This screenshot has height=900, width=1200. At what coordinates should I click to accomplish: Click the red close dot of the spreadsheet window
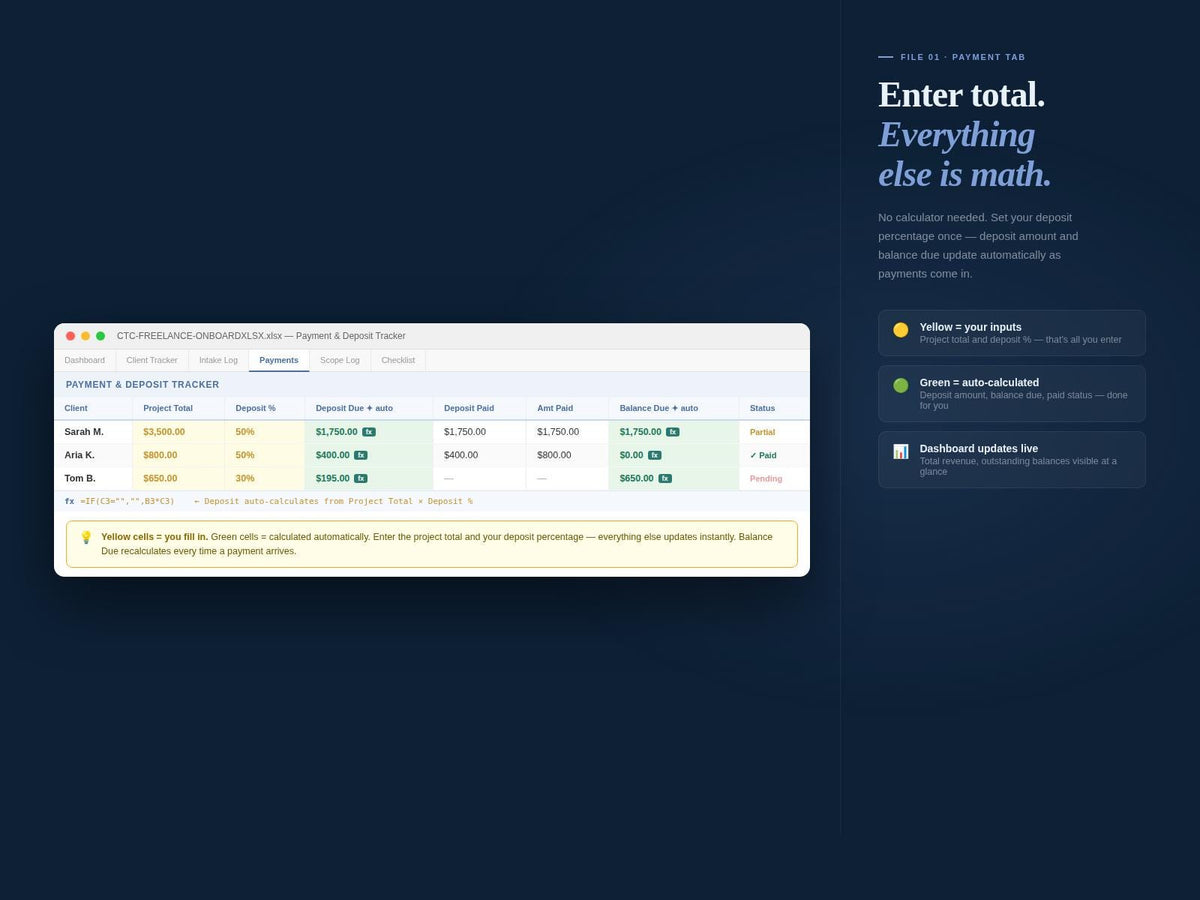point(70,336)
